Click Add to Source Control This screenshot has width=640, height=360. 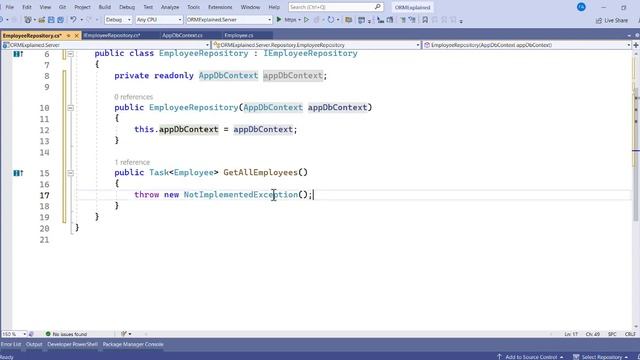pyautogui.click(x=530, y=357)
